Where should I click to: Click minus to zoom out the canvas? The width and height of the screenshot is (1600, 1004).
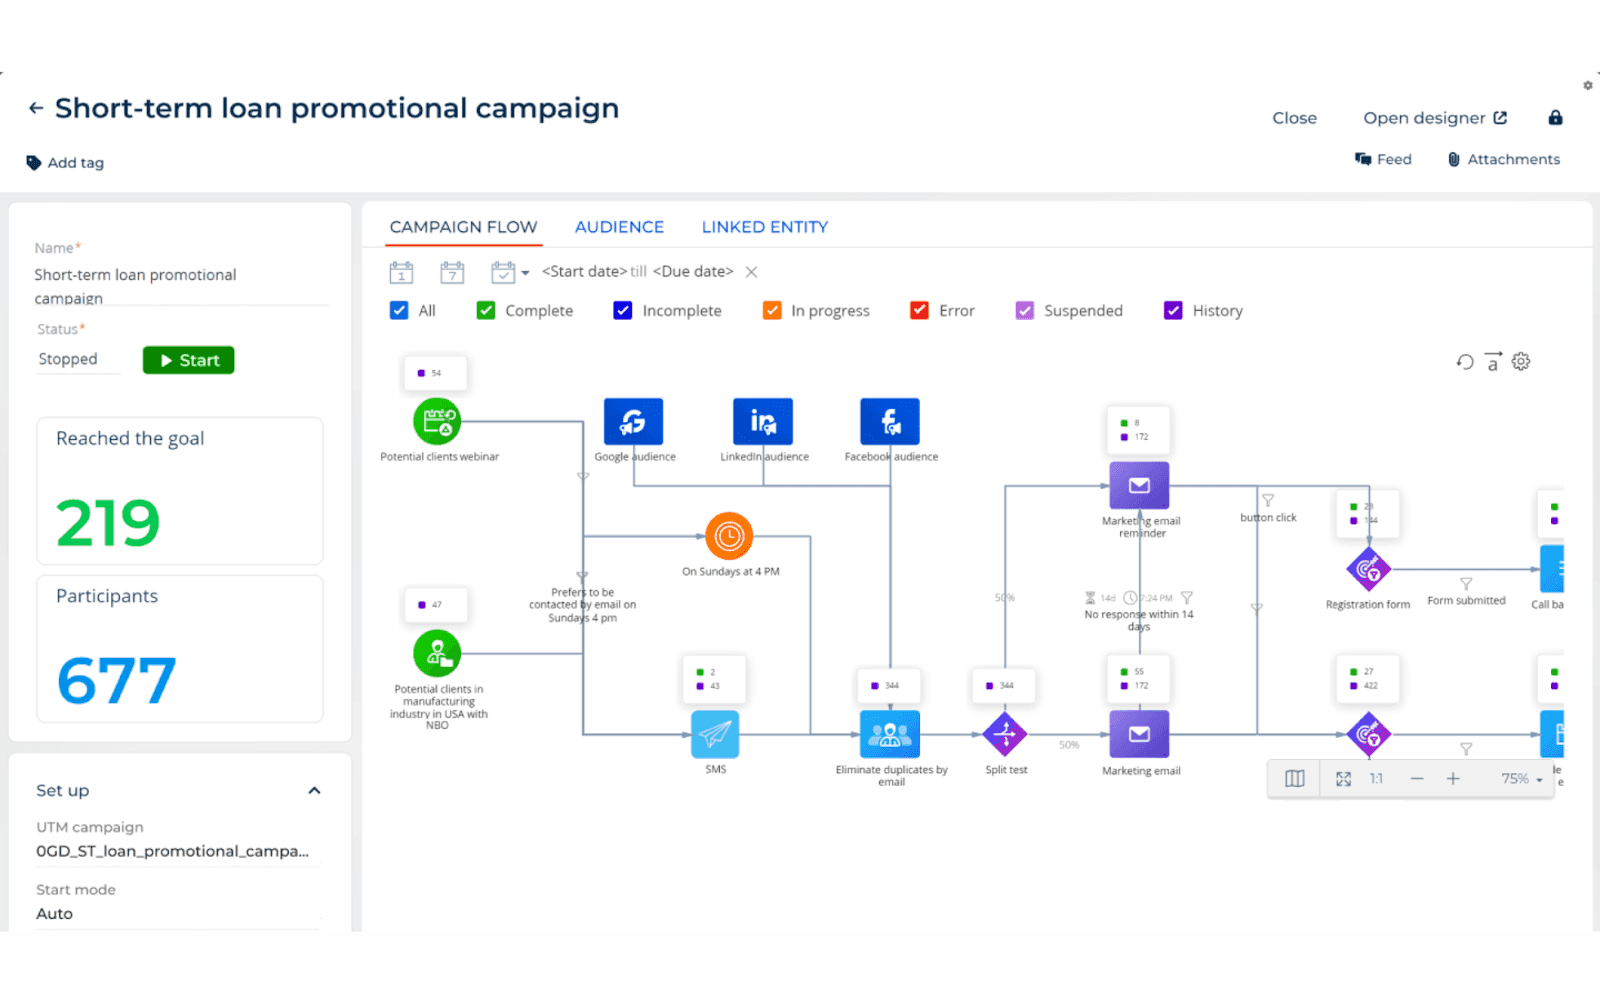pyautogui.click(x=1416, y=778)
